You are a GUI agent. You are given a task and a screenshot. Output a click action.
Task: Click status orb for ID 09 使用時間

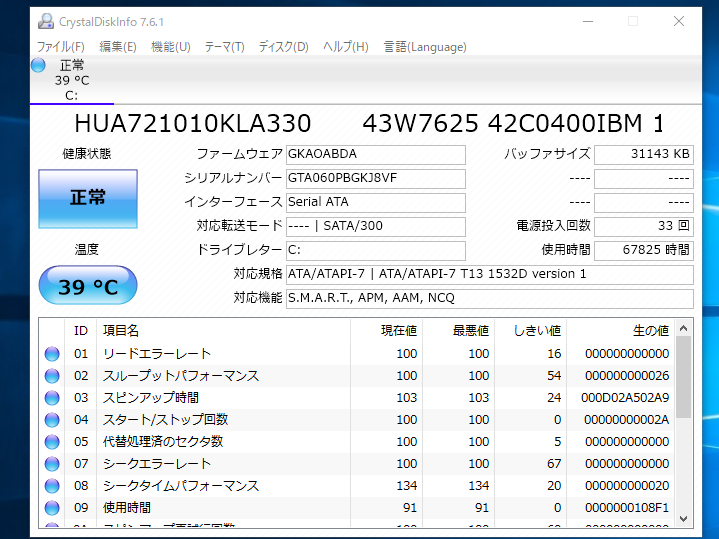pos(52,508)
